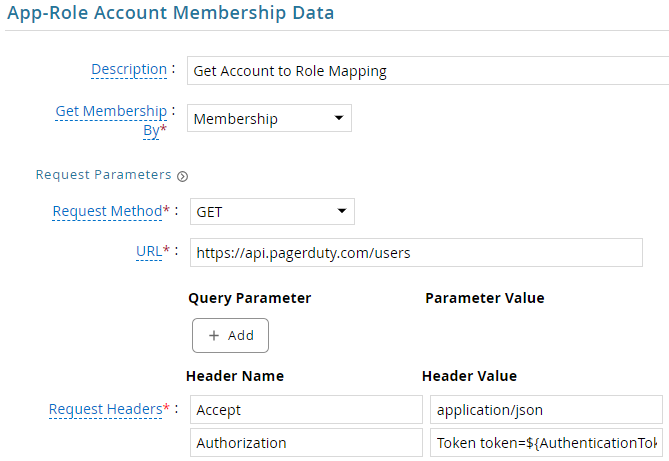This screenshot has width=669, height=461.
Task: Open the Request Headers help link
Action: [x=105, y=409]
